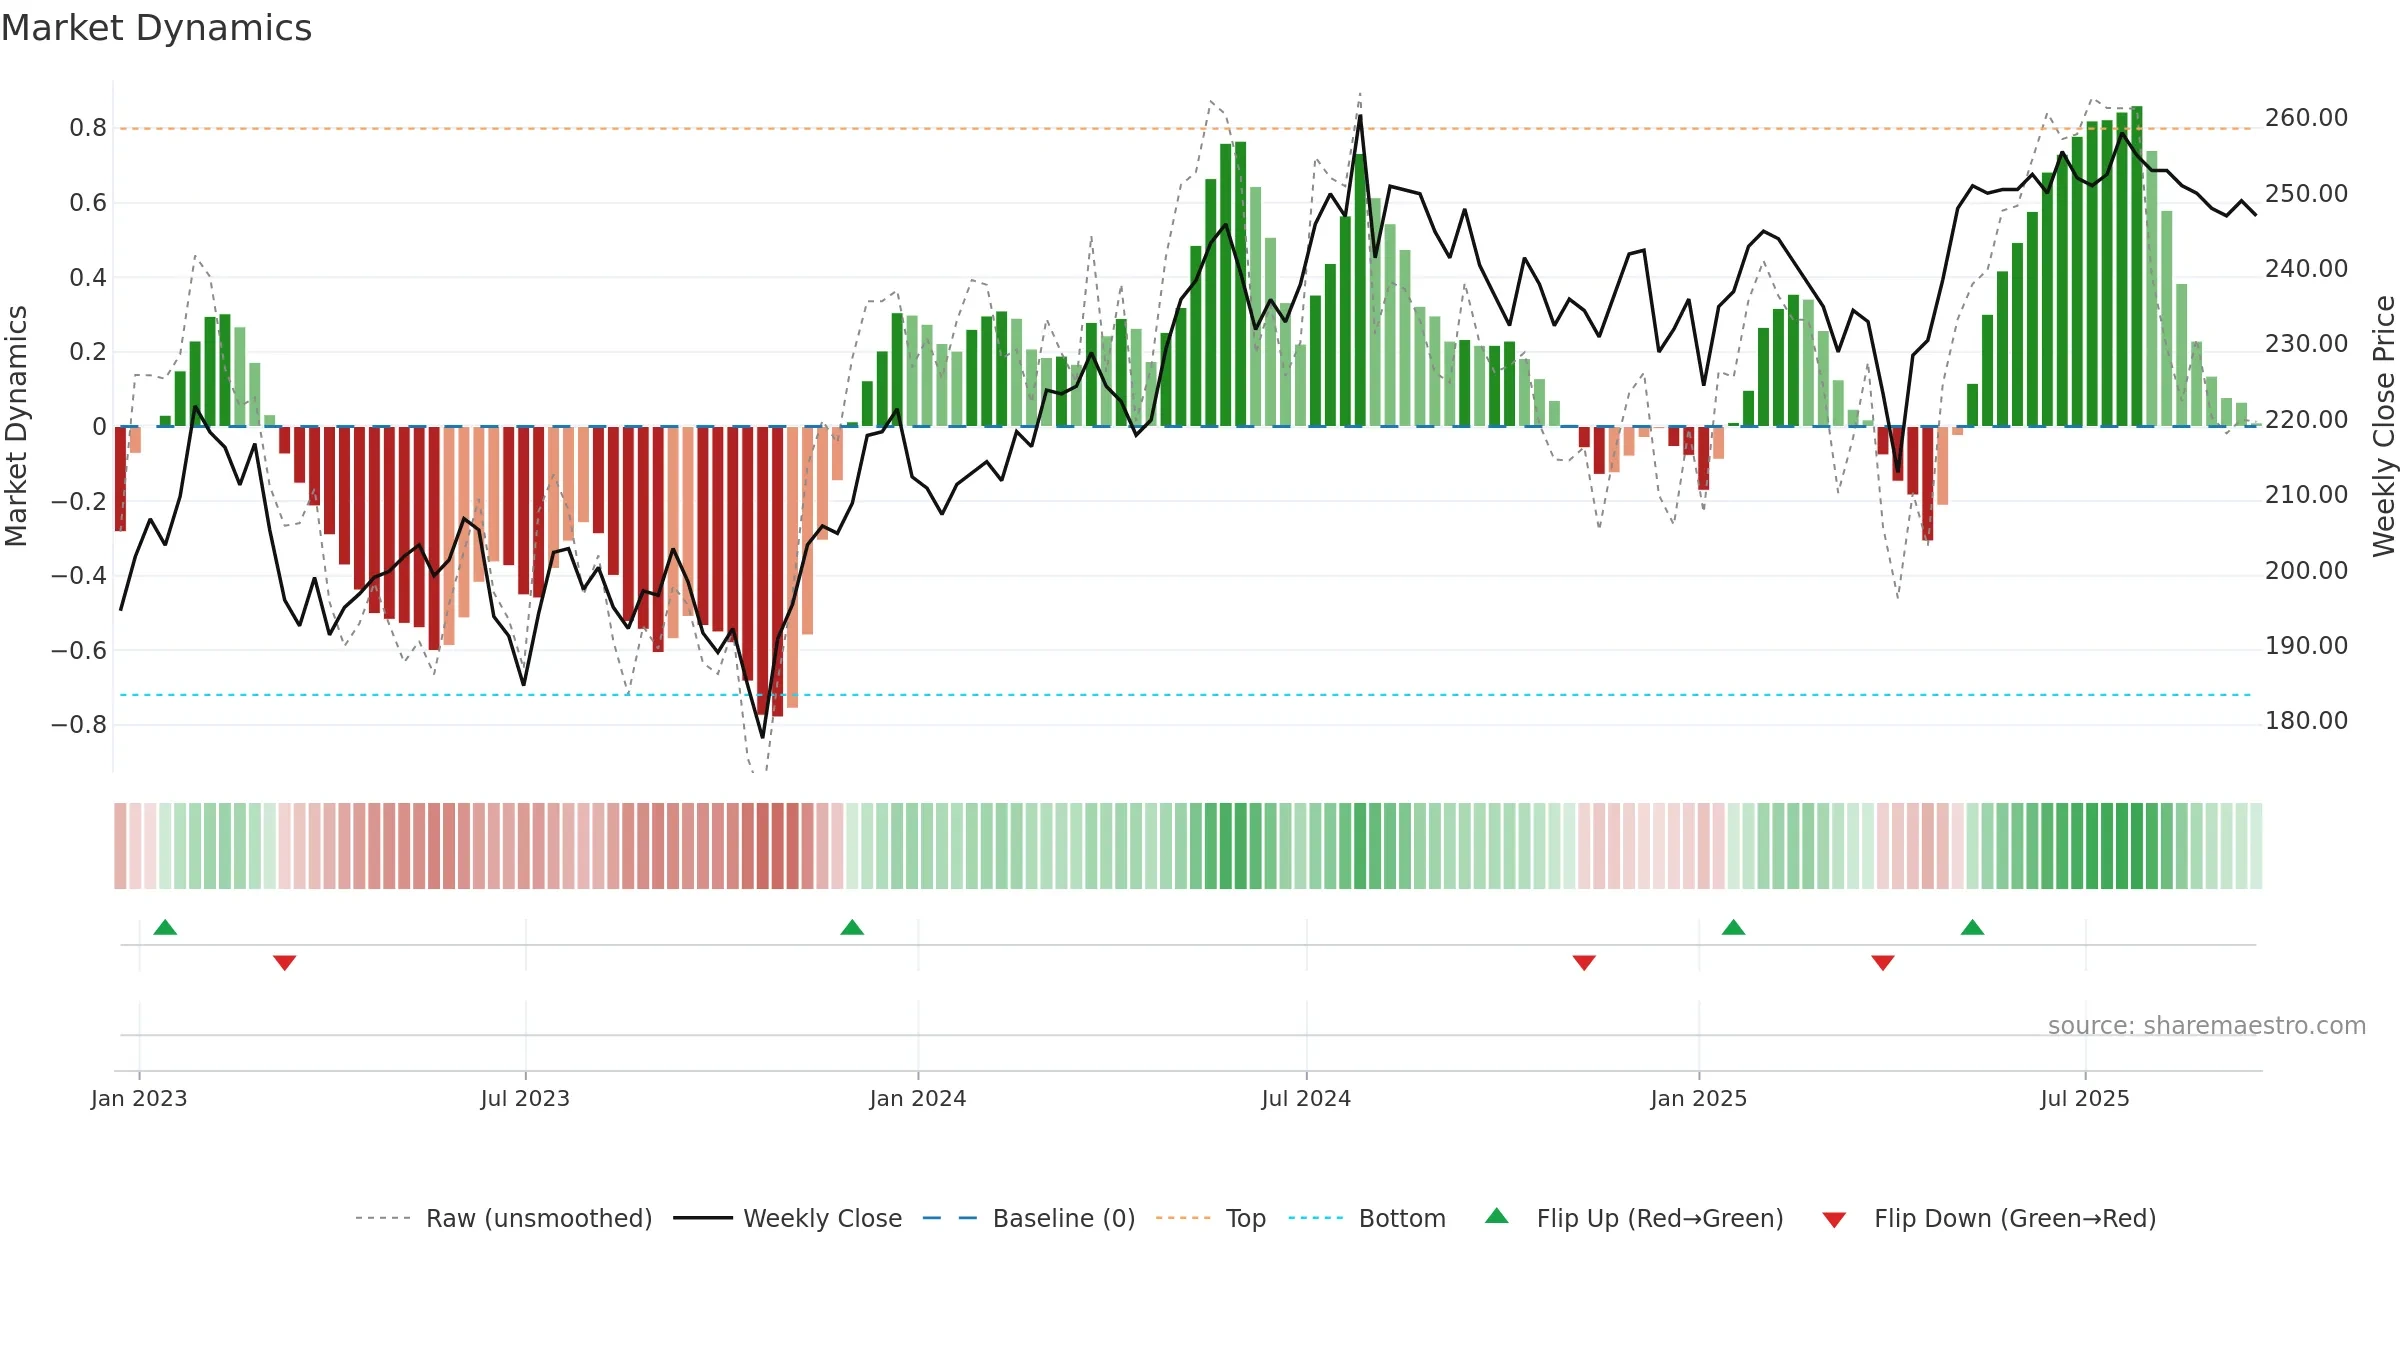This screenshot has width=2400, height=1350.
Task: Click the 240.00 price axis label
Action: 2306,269
